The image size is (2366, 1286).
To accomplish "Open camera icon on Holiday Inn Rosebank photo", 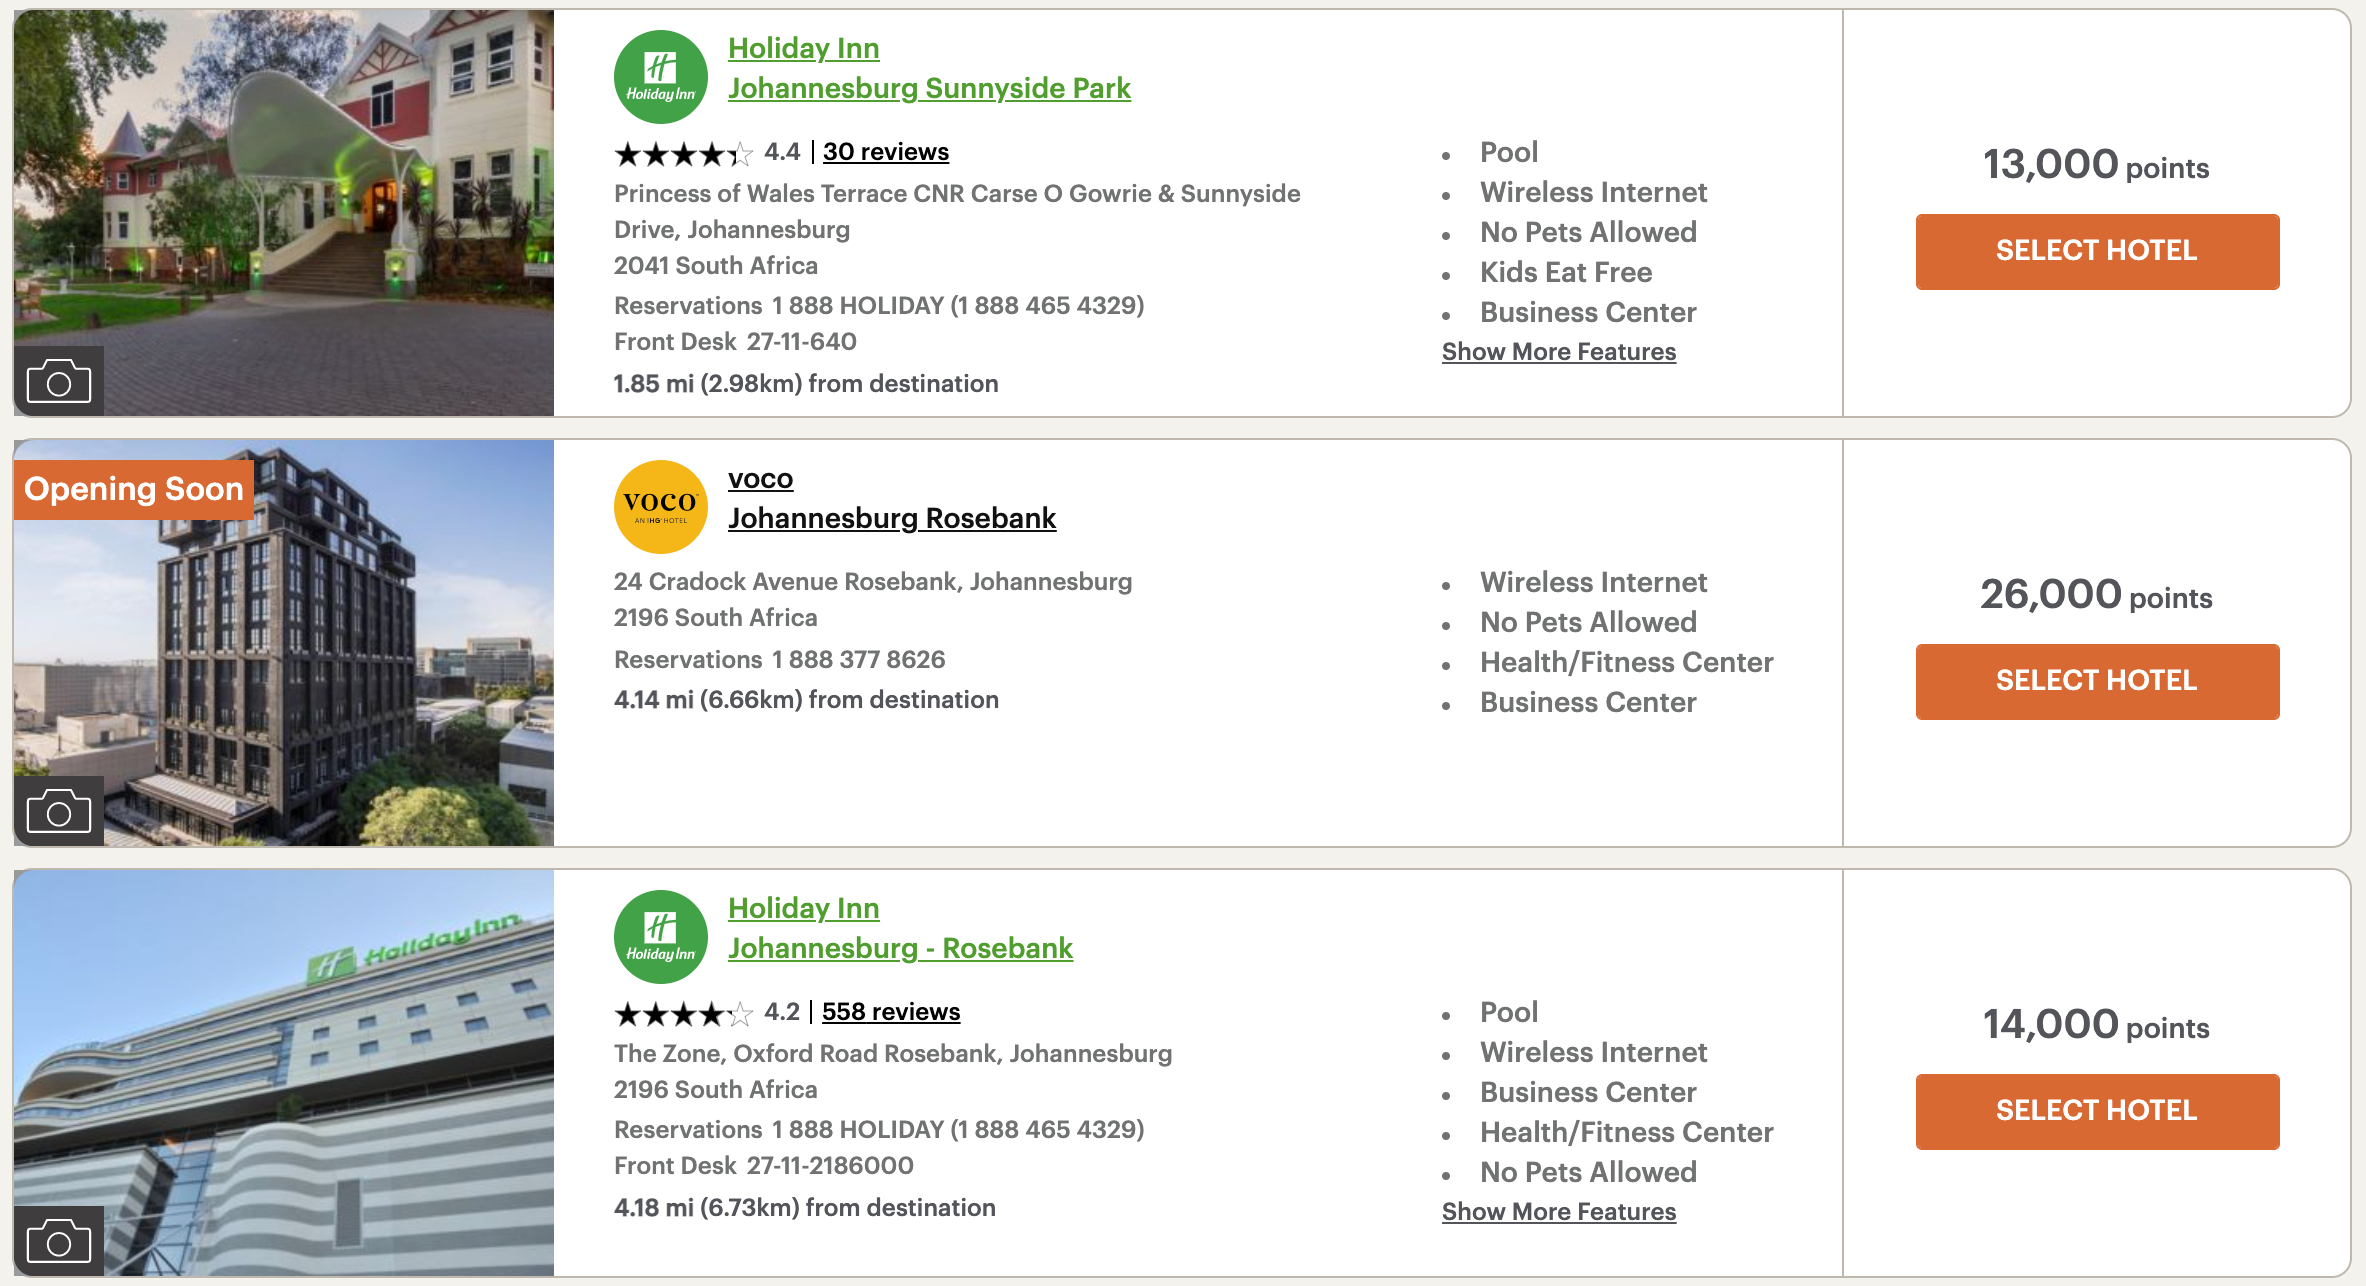I will click(58, 1241).
